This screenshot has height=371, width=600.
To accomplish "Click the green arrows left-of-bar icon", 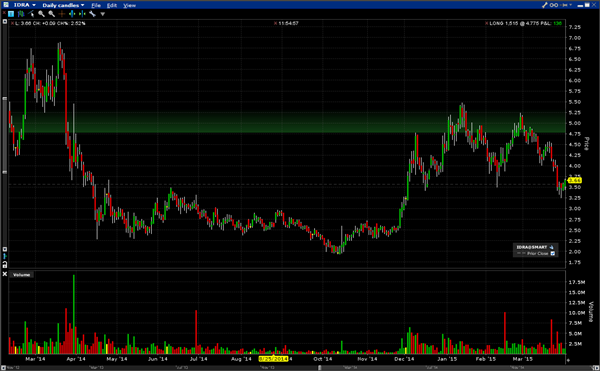I will tap(72, 14).
